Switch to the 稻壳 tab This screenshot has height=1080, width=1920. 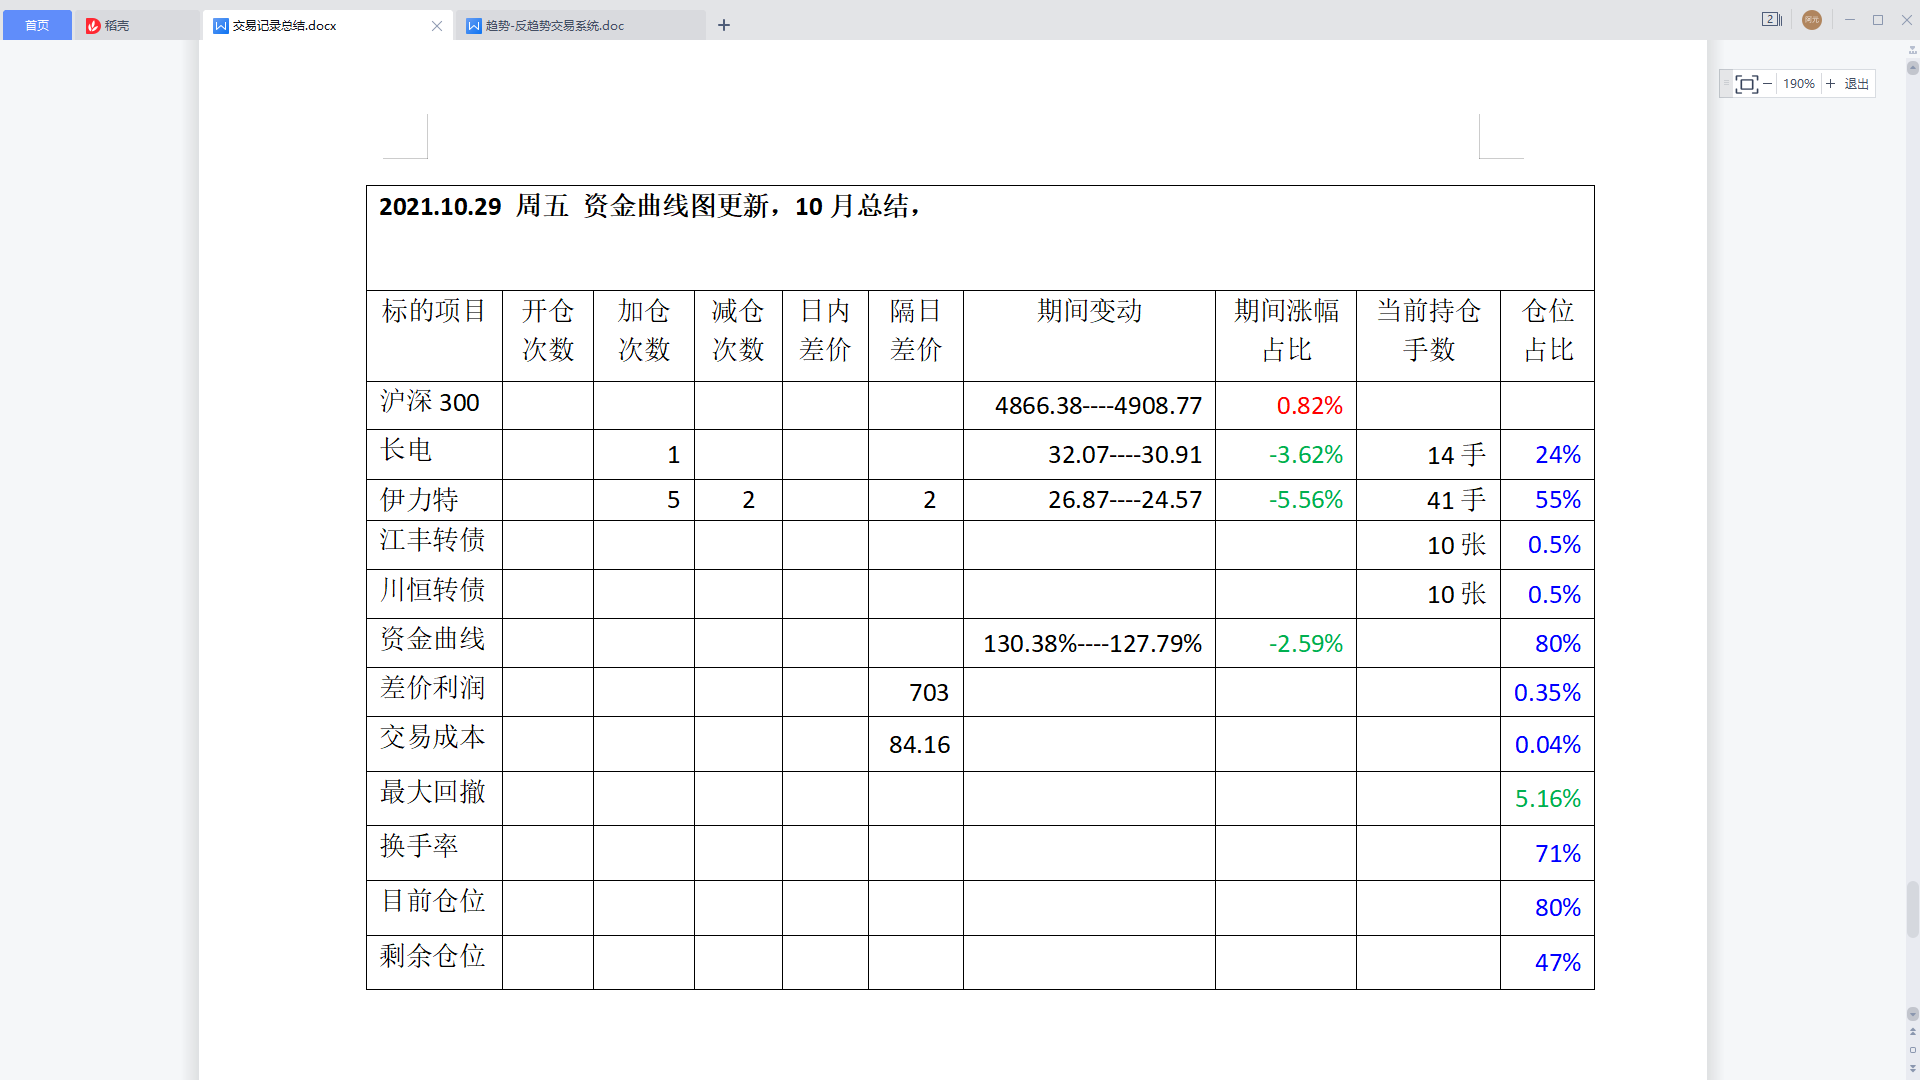tap(117, 25)
